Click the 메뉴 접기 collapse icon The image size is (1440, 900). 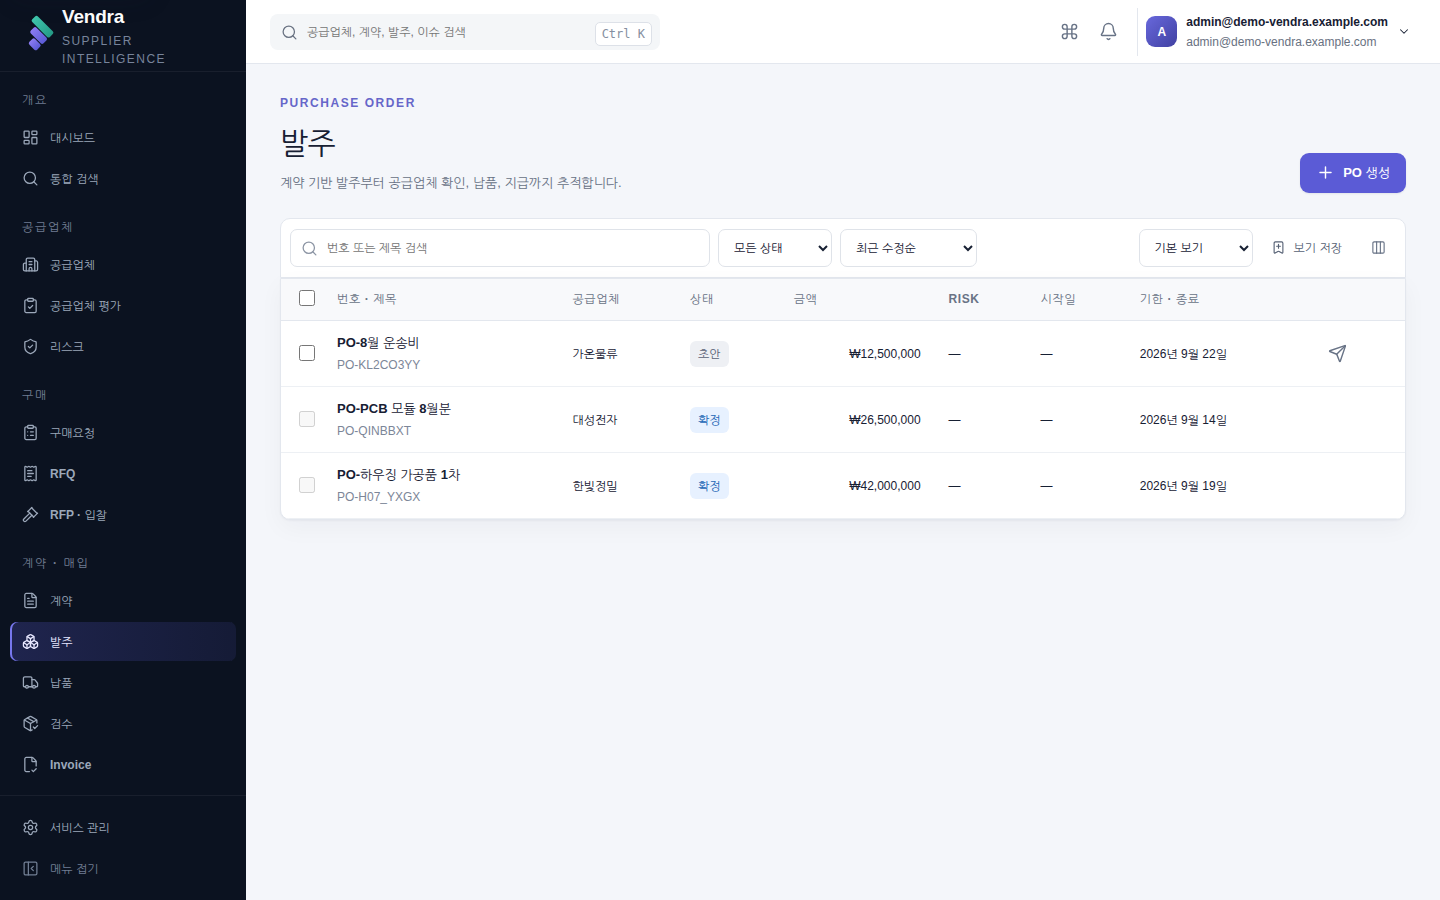pos(30,868)
